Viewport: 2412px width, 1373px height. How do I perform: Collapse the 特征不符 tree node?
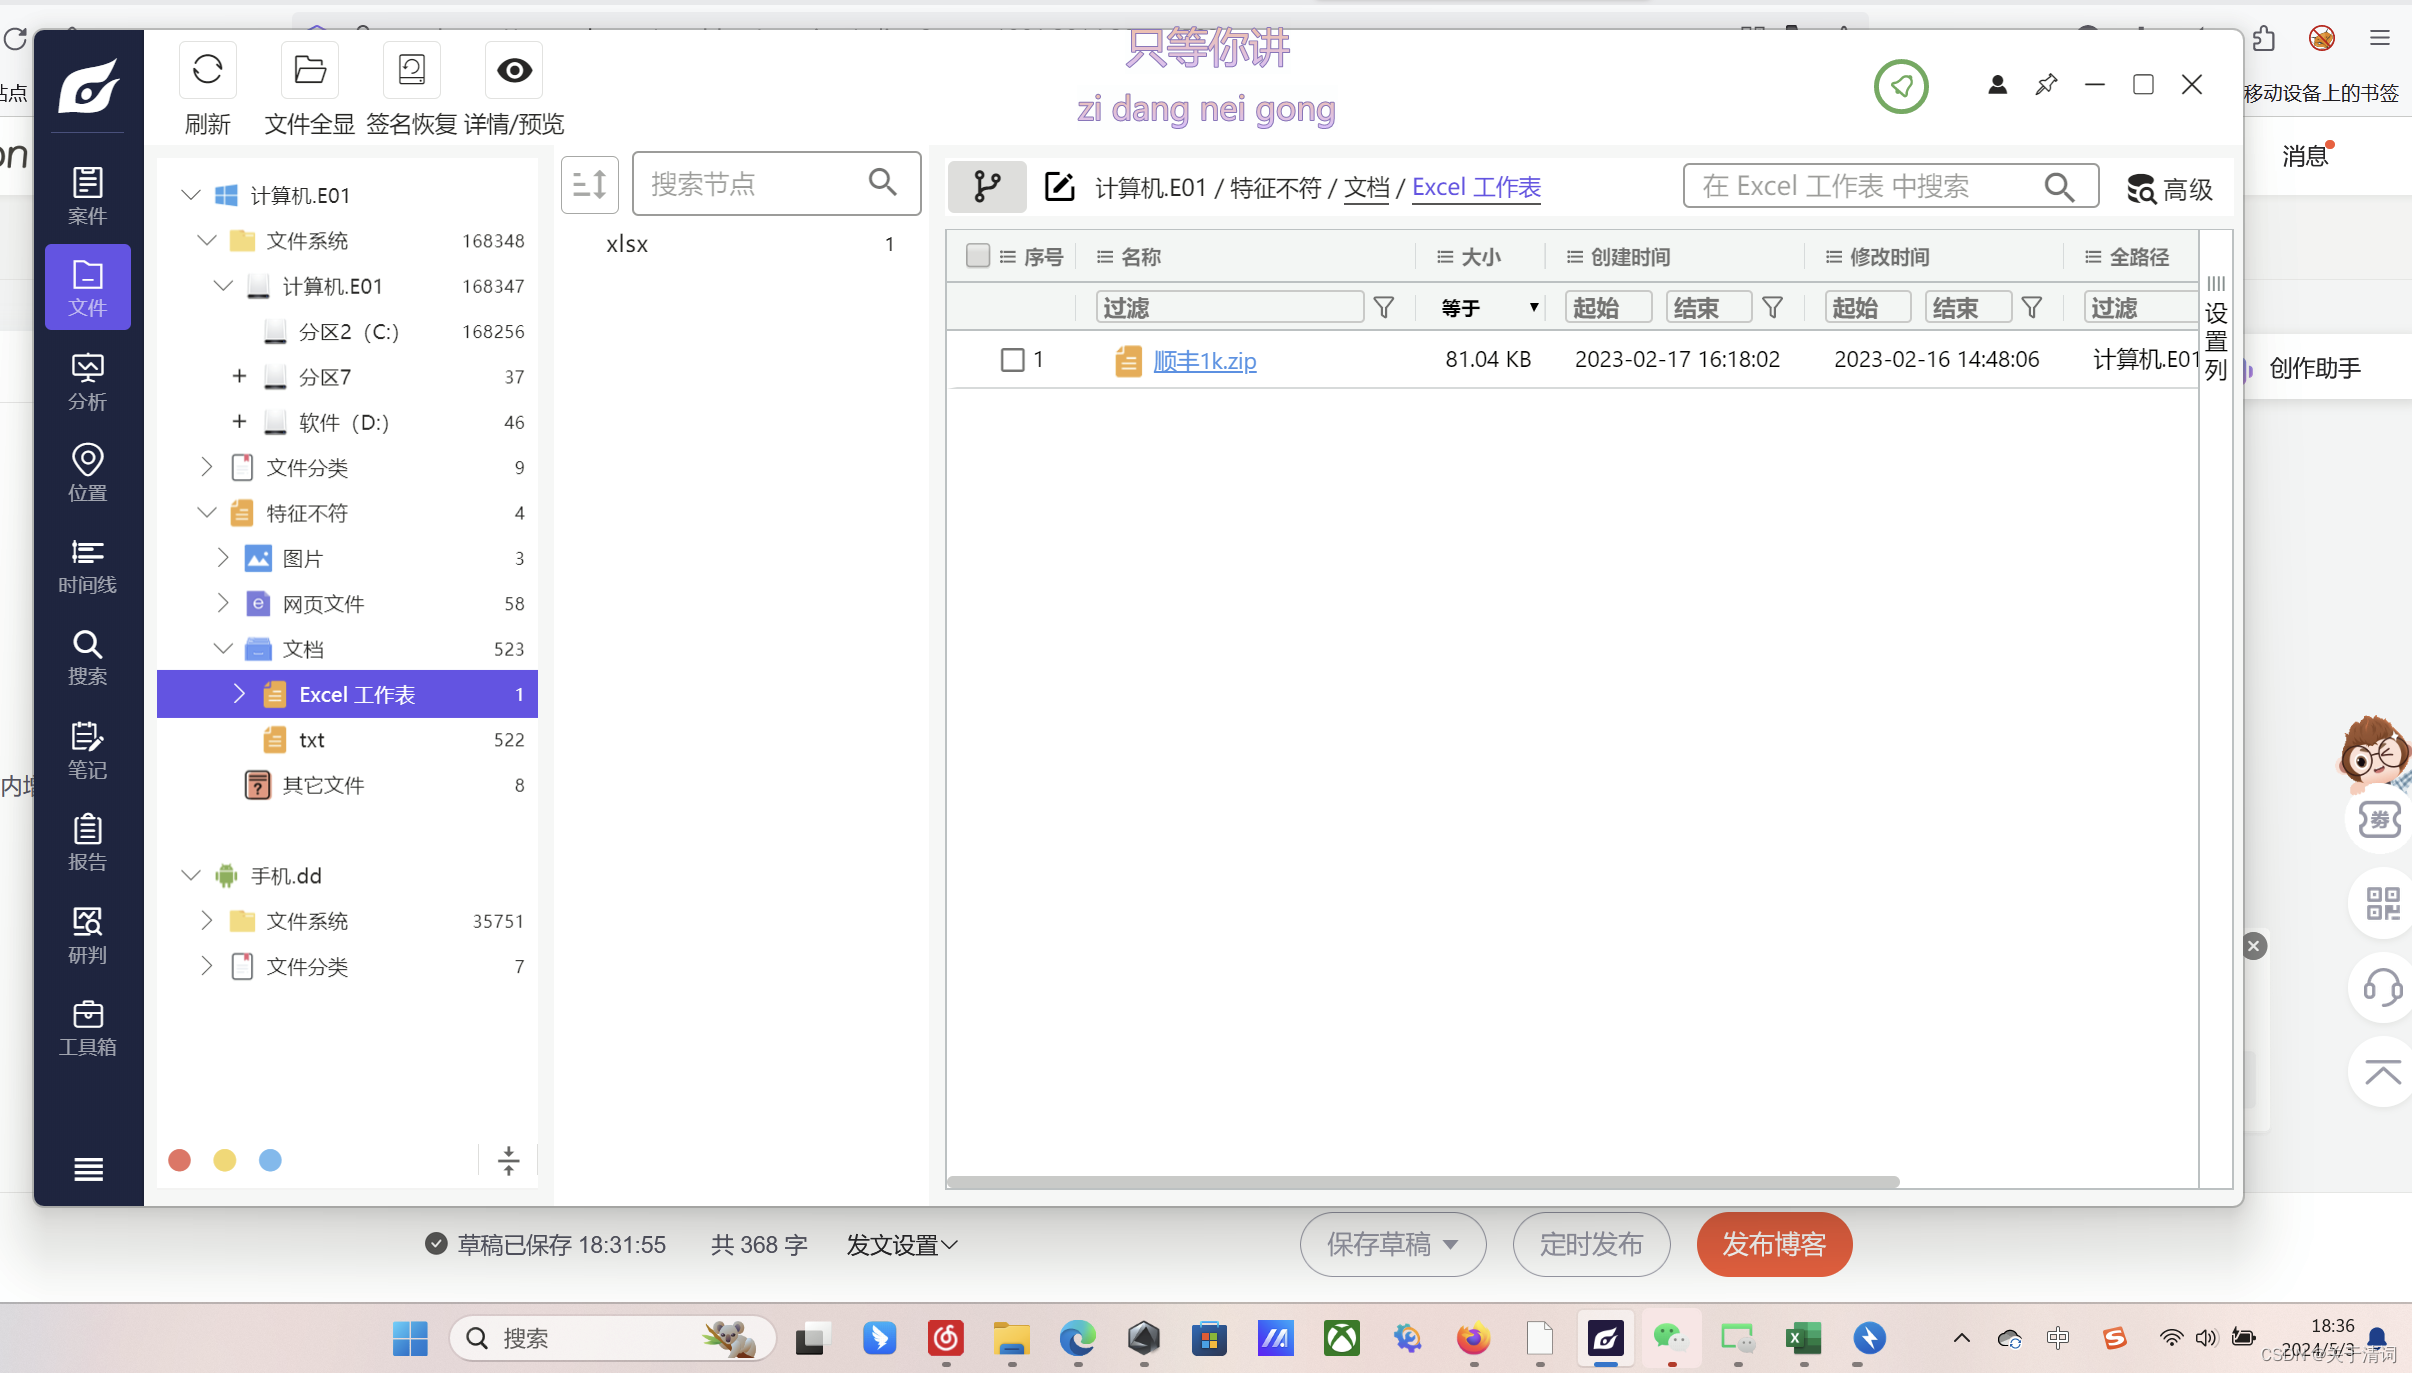click(x=207, y=513)
